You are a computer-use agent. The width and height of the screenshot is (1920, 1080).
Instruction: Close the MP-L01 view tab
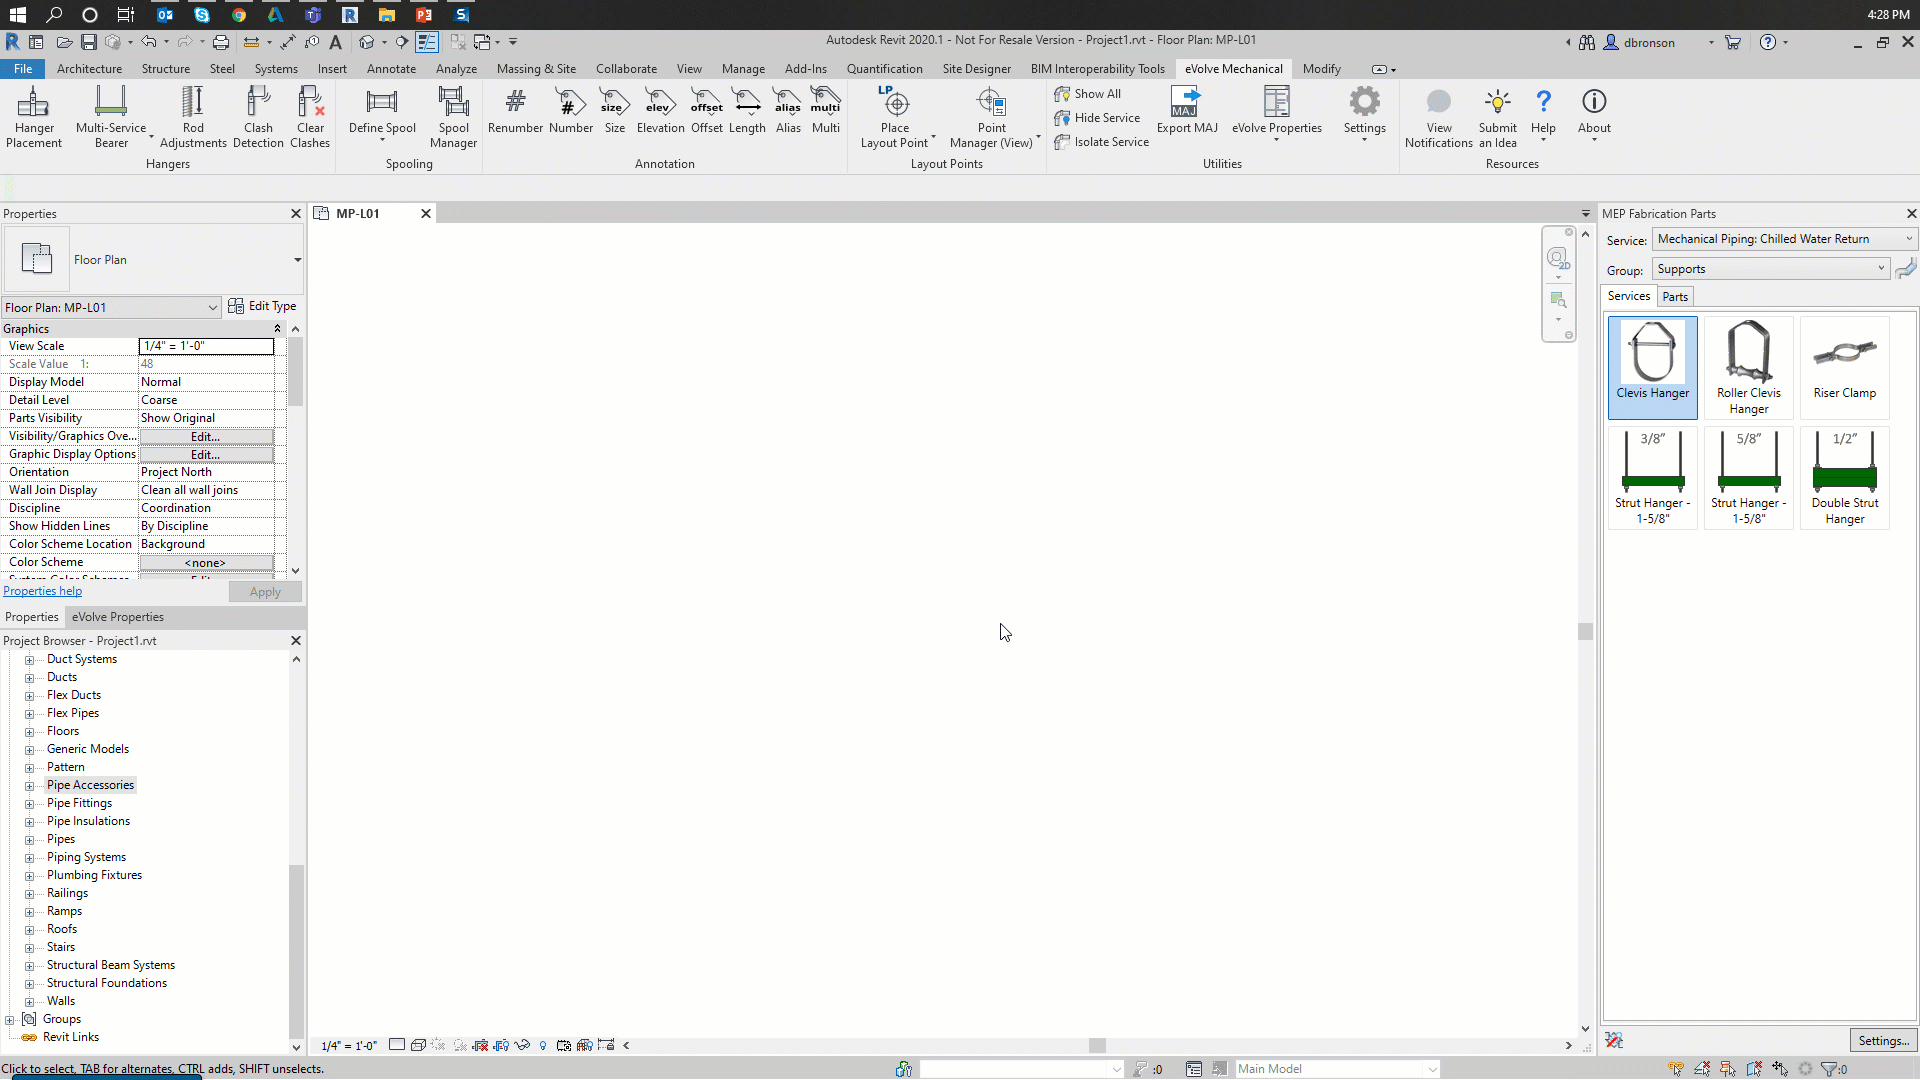426,213
